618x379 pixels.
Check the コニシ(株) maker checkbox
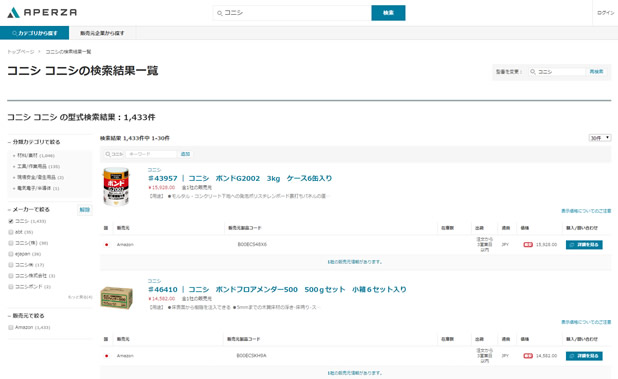pos(11,243)
